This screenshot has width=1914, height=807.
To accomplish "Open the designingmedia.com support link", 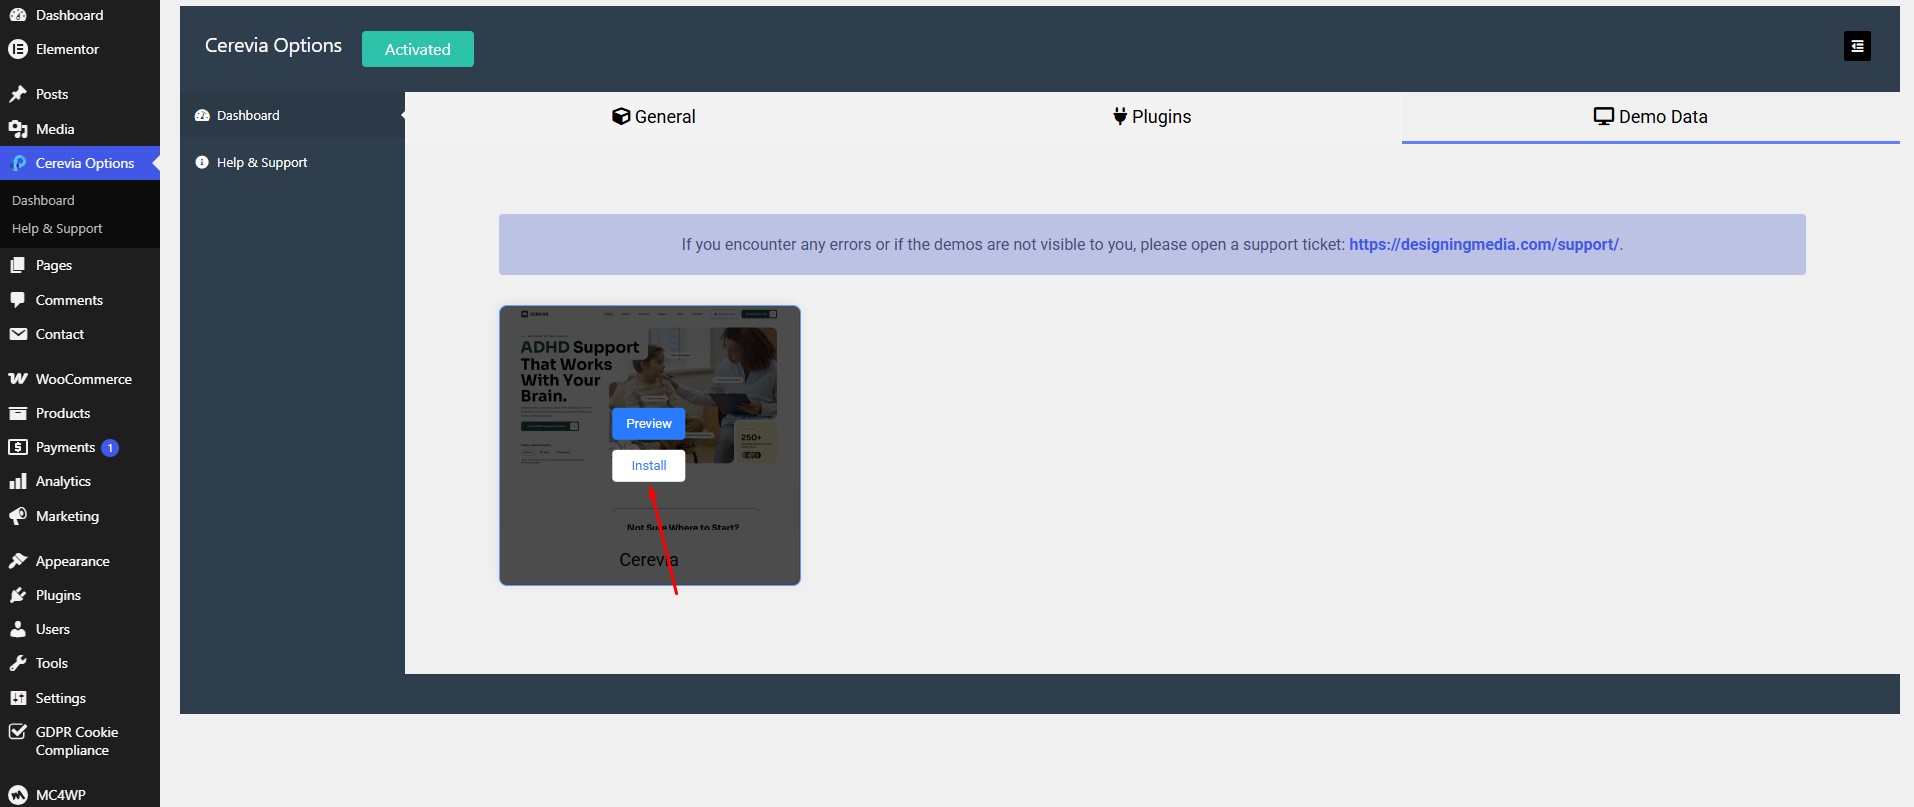I will tap(1484, 244).
